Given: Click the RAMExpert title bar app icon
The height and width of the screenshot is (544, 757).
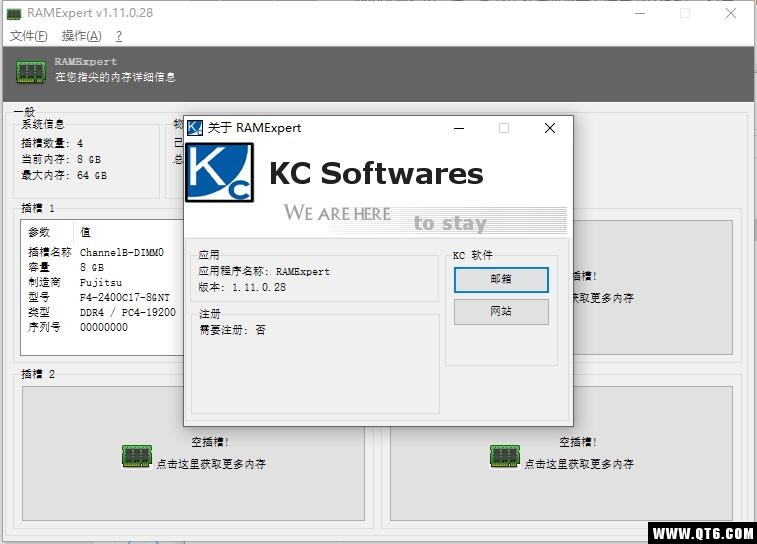Looking at the screenshot, I should coord(14,13).
